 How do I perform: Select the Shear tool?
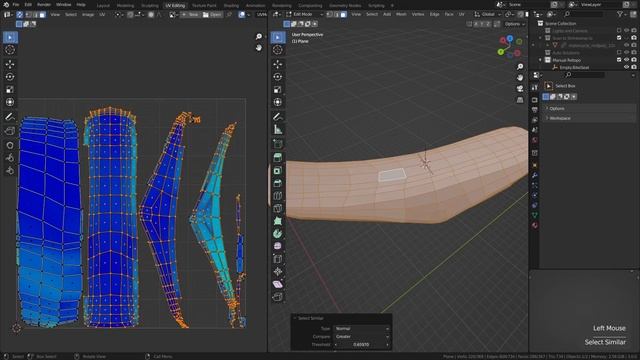tap(278, 284)
